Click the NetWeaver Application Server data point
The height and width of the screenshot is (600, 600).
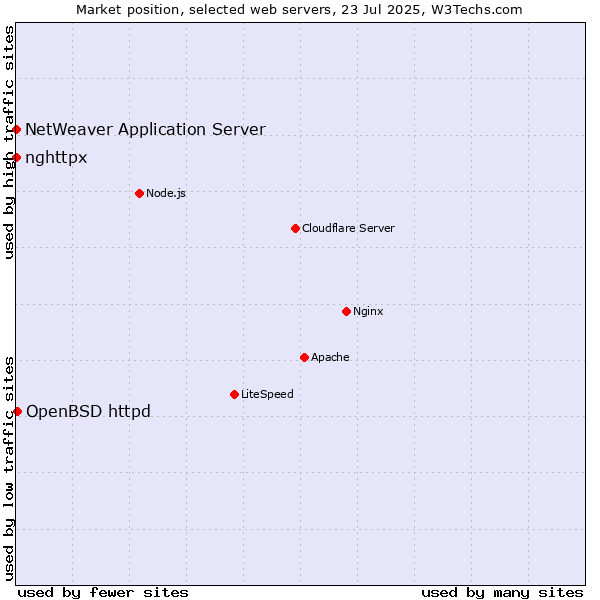click(x=16, y=130)
